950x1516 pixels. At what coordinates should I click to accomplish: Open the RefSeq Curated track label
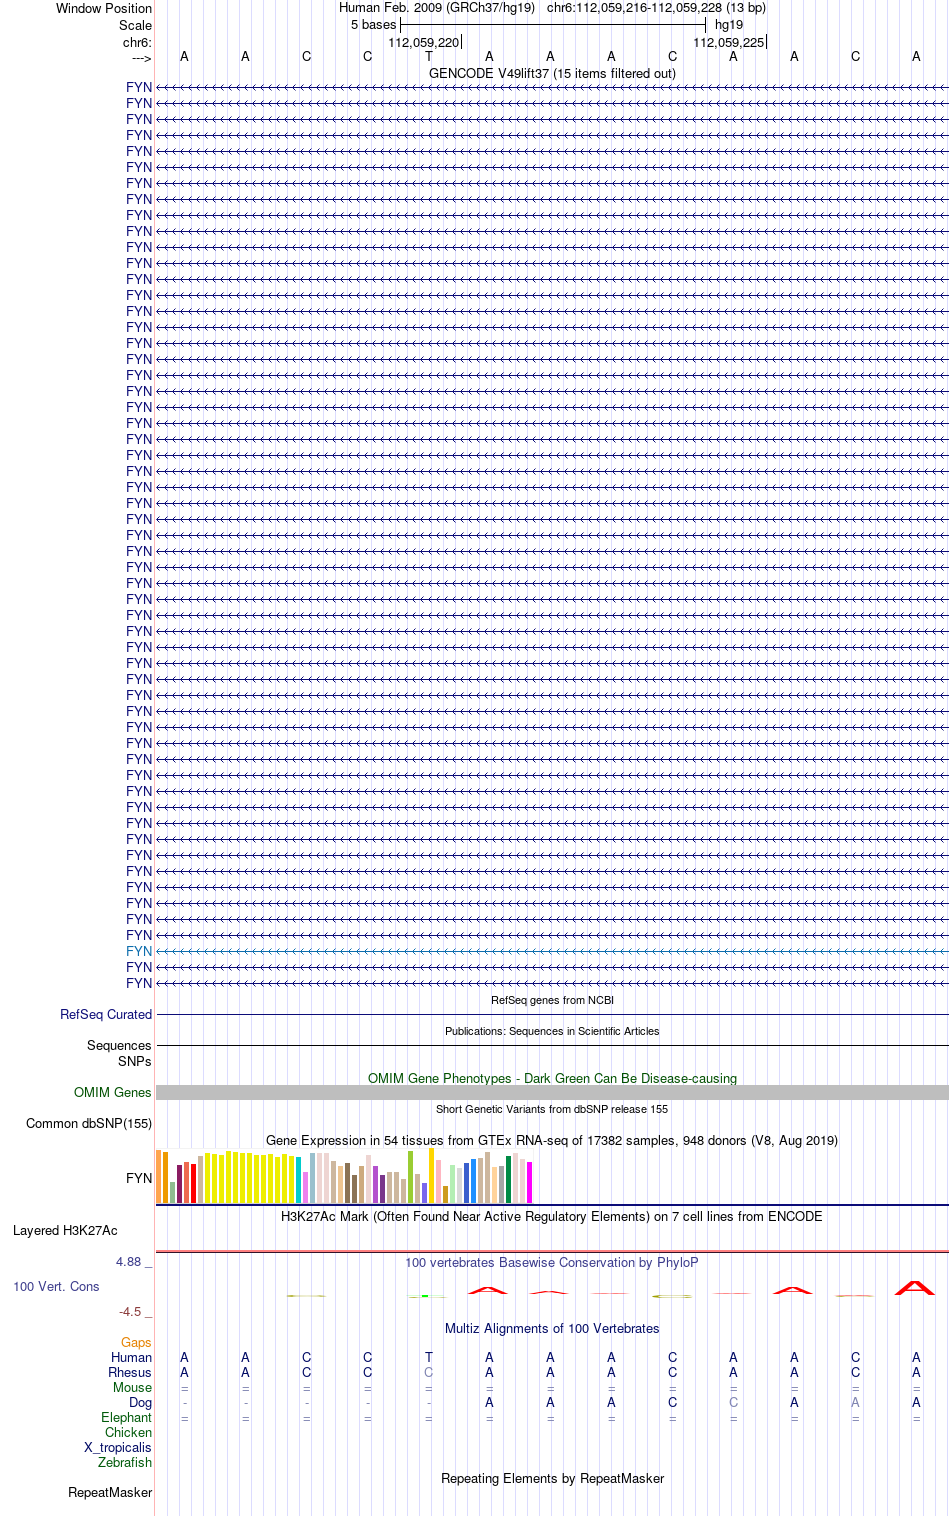(x=106, y=1014)
